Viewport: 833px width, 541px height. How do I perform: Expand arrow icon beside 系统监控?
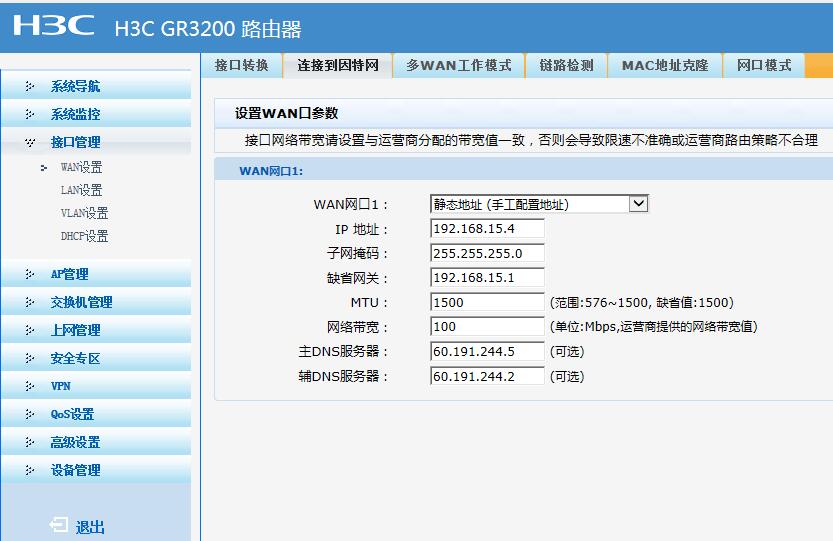pos(30,114)
